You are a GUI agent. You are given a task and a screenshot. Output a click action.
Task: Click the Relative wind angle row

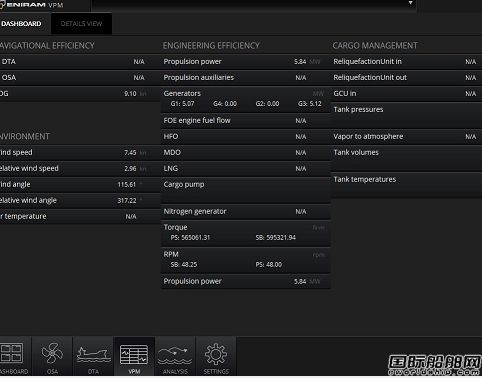pyautogui.click(x=79, y=201)
